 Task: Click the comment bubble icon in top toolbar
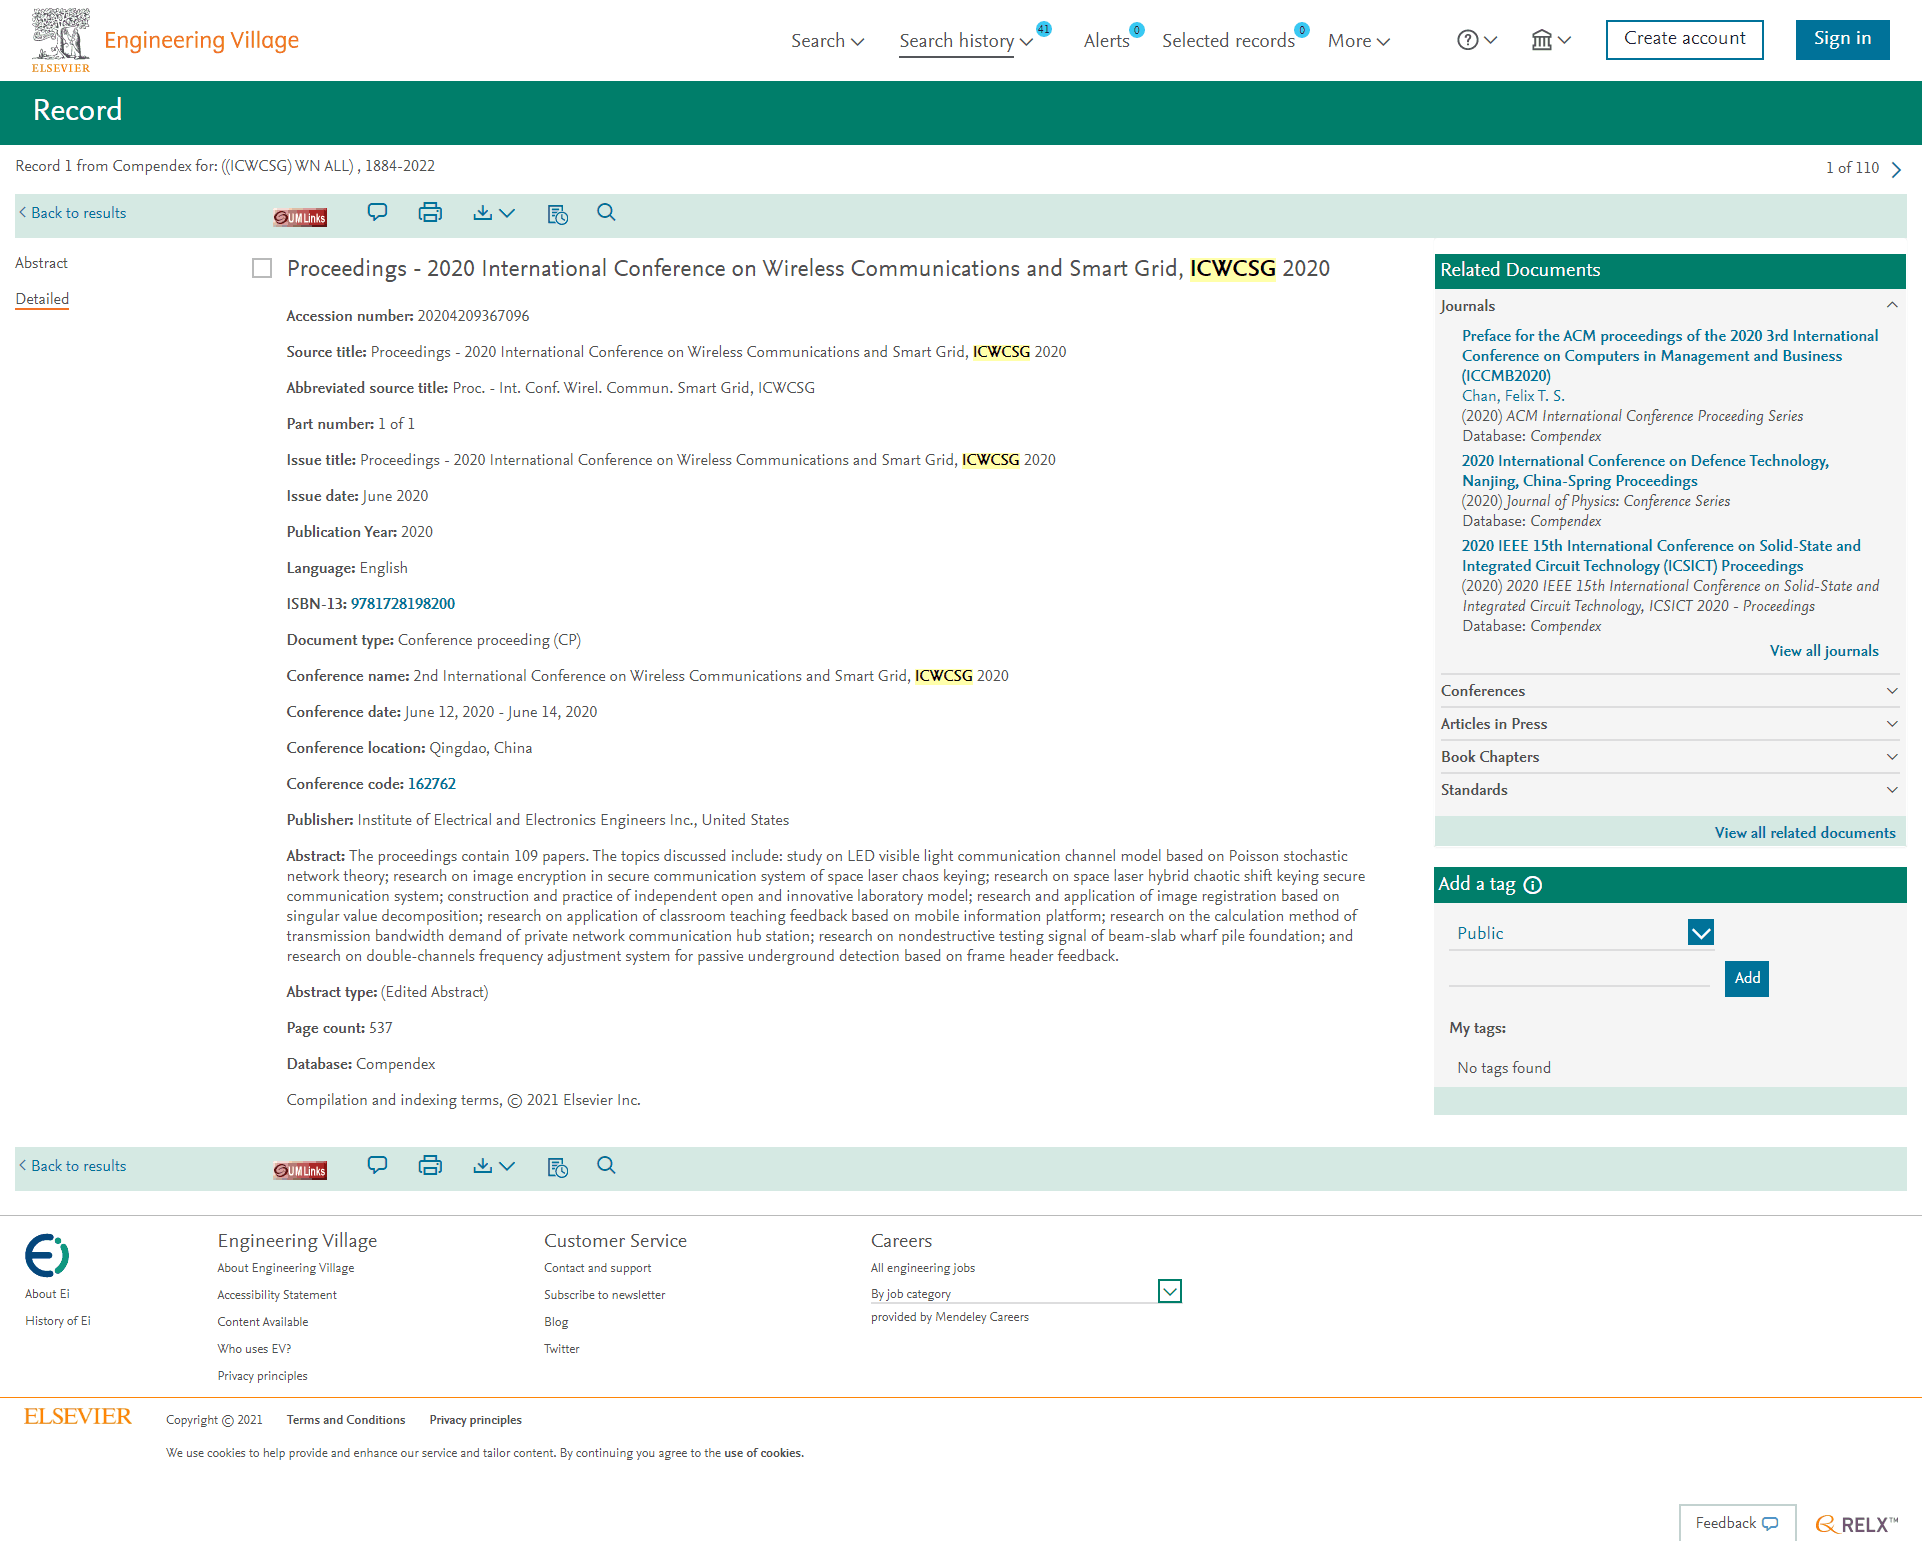[x=377, y=212]
